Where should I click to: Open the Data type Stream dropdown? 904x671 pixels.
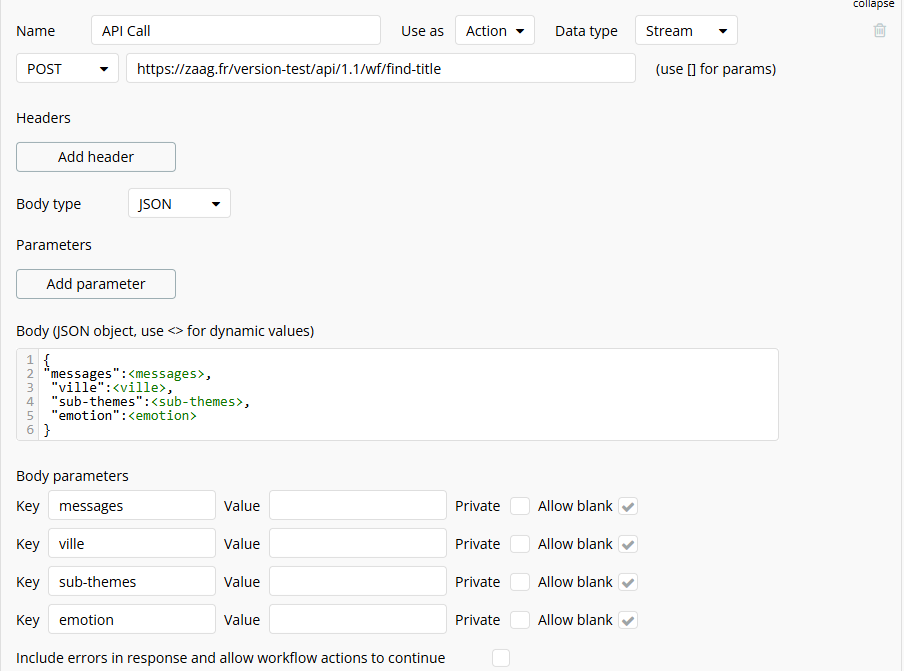(x=686, y=31)
